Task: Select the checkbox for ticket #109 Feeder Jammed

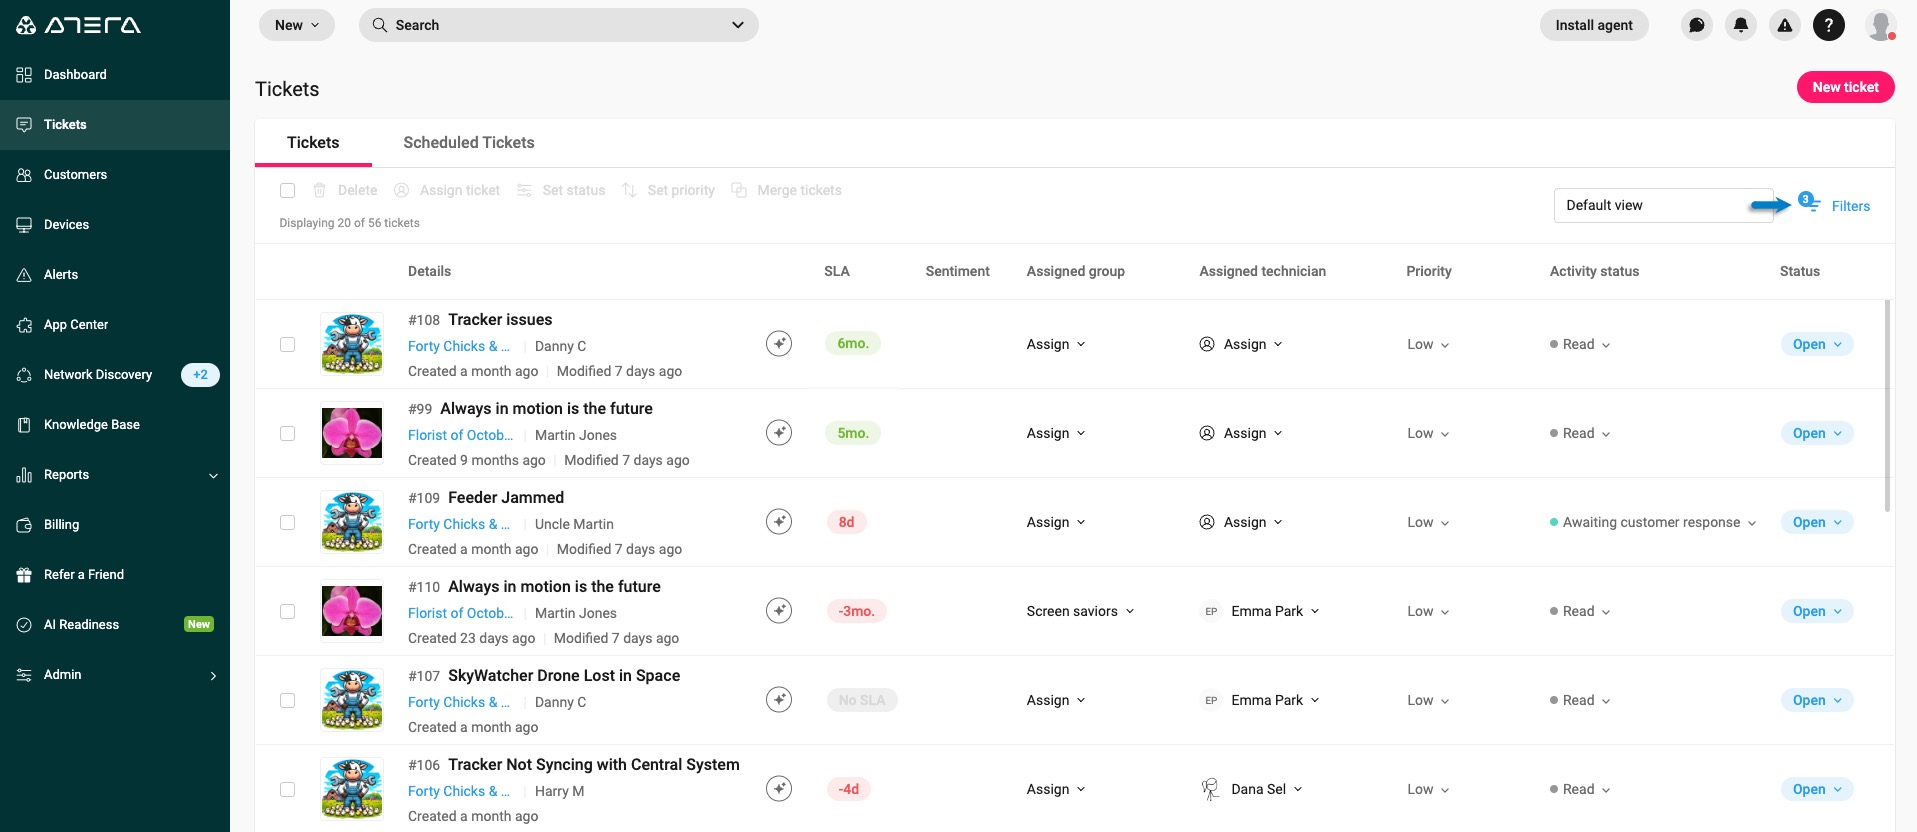Action: [x=288, y=522]
